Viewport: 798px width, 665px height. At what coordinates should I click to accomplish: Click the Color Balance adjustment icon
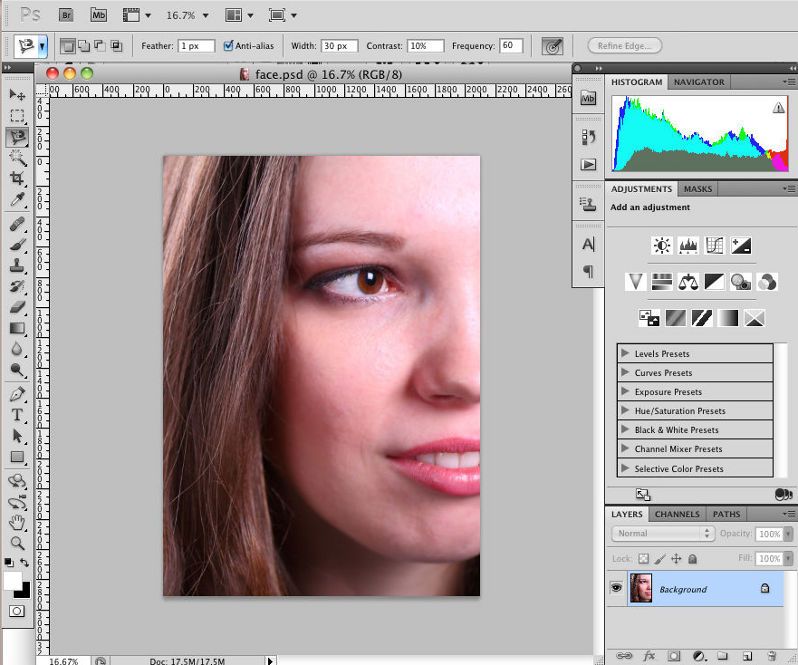(688, 282)
